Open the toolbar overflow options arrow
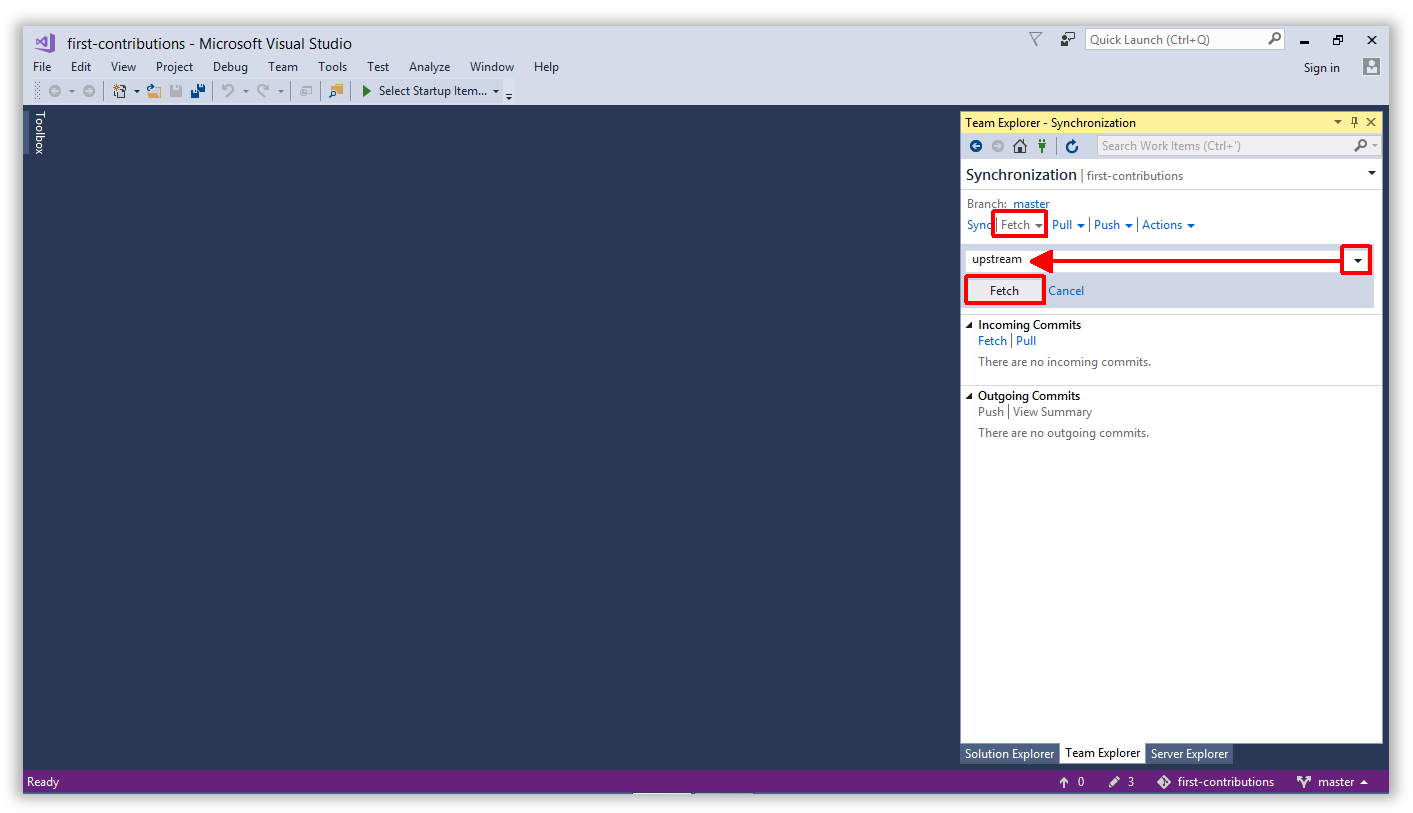Screen dimensions: 1413x813 (x=509, y=95)
